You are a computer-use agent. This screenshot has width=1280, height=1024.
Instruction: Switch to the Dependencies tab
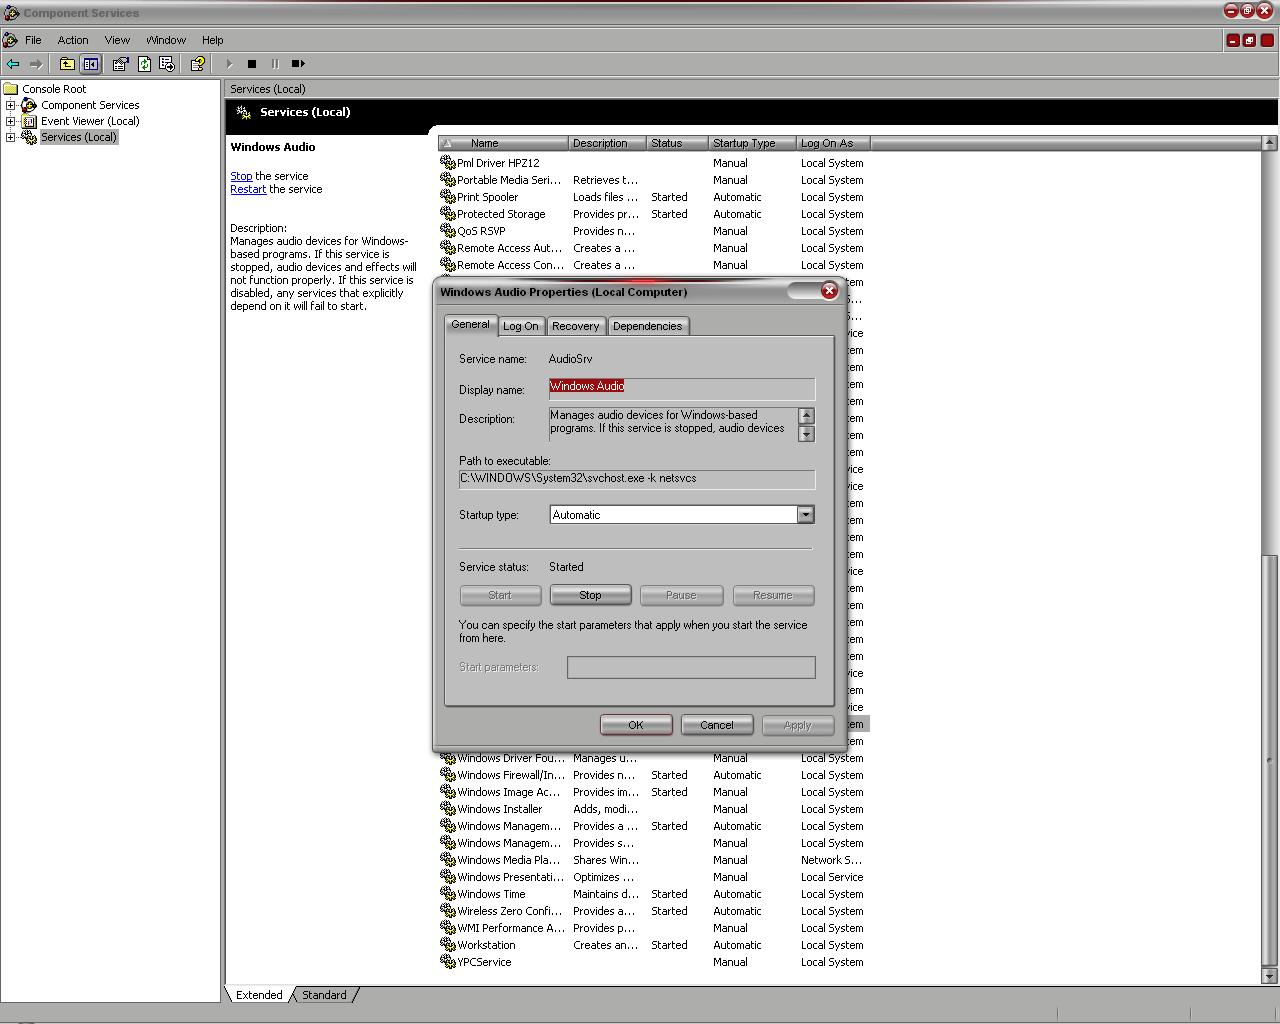point(647,326)
